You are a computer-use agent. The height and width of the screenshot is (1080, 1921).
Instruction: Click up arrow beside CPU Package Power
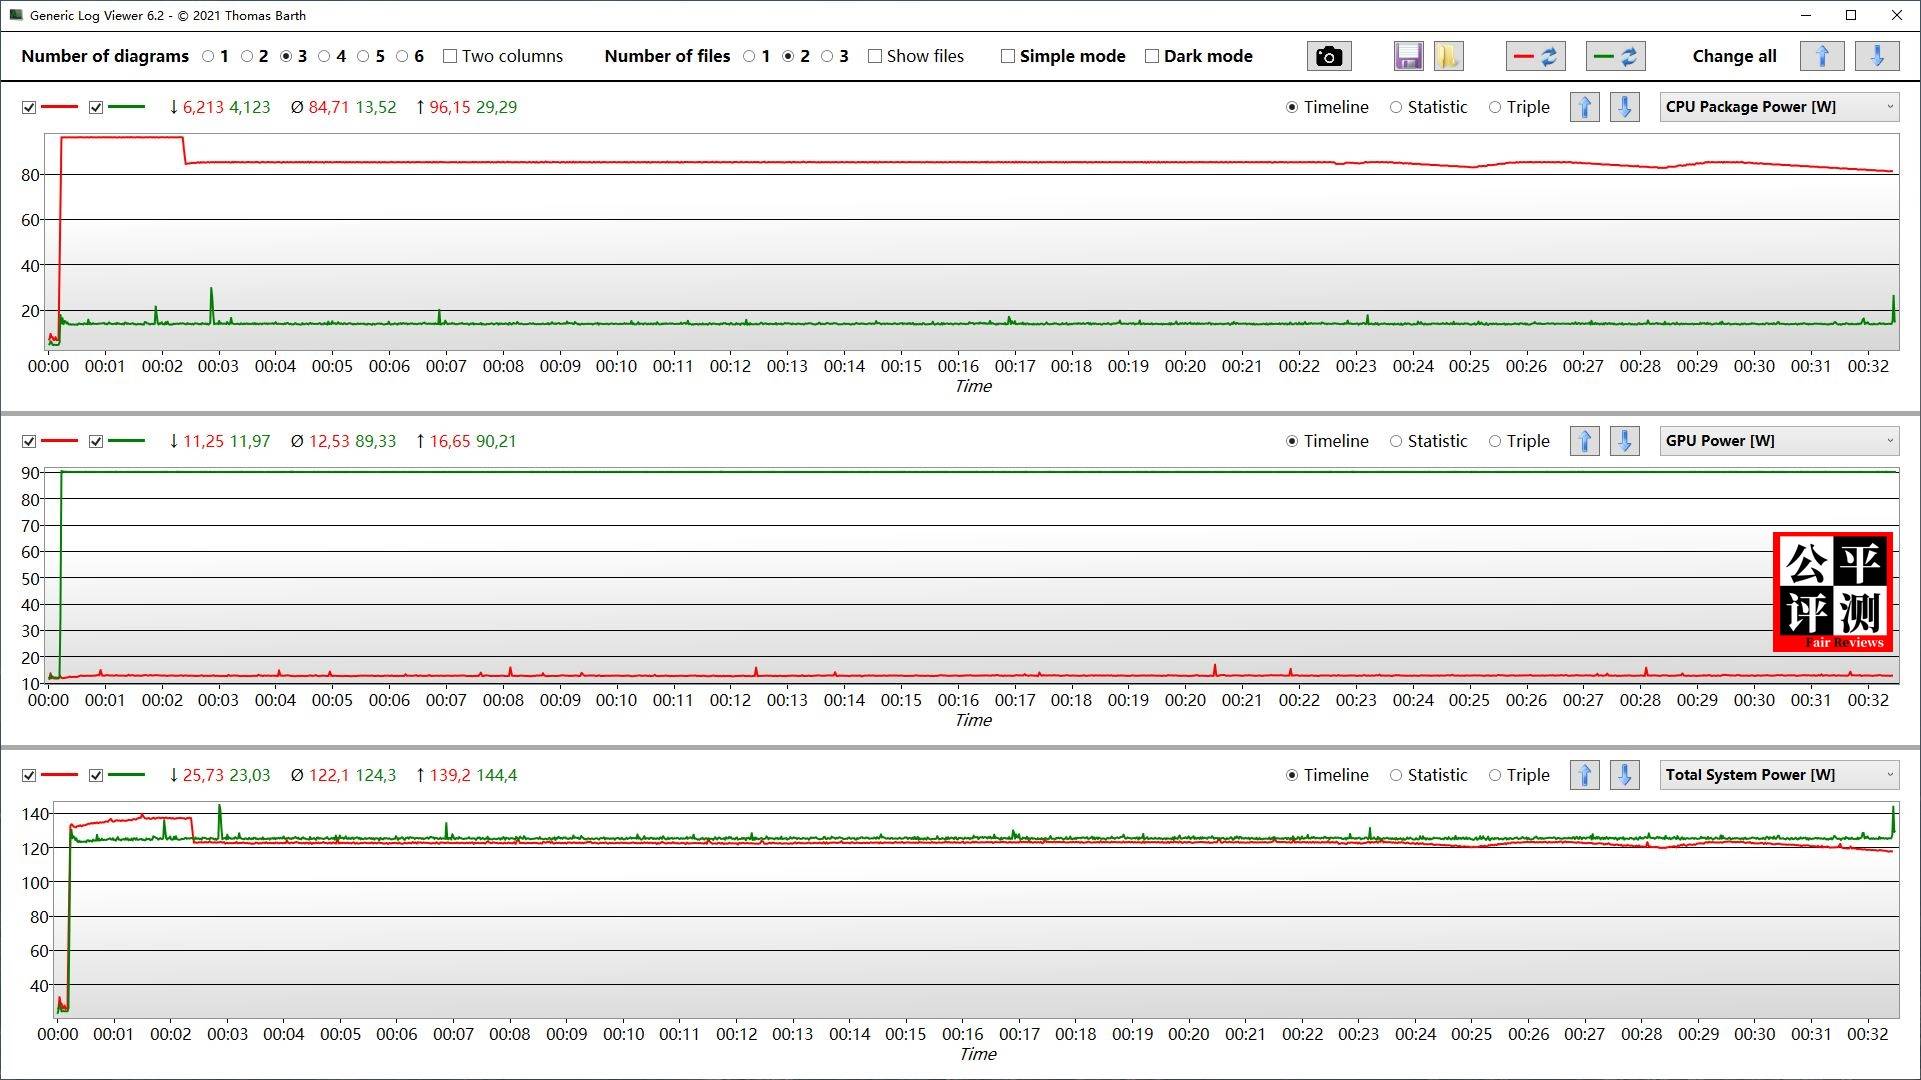point(1584,107)
